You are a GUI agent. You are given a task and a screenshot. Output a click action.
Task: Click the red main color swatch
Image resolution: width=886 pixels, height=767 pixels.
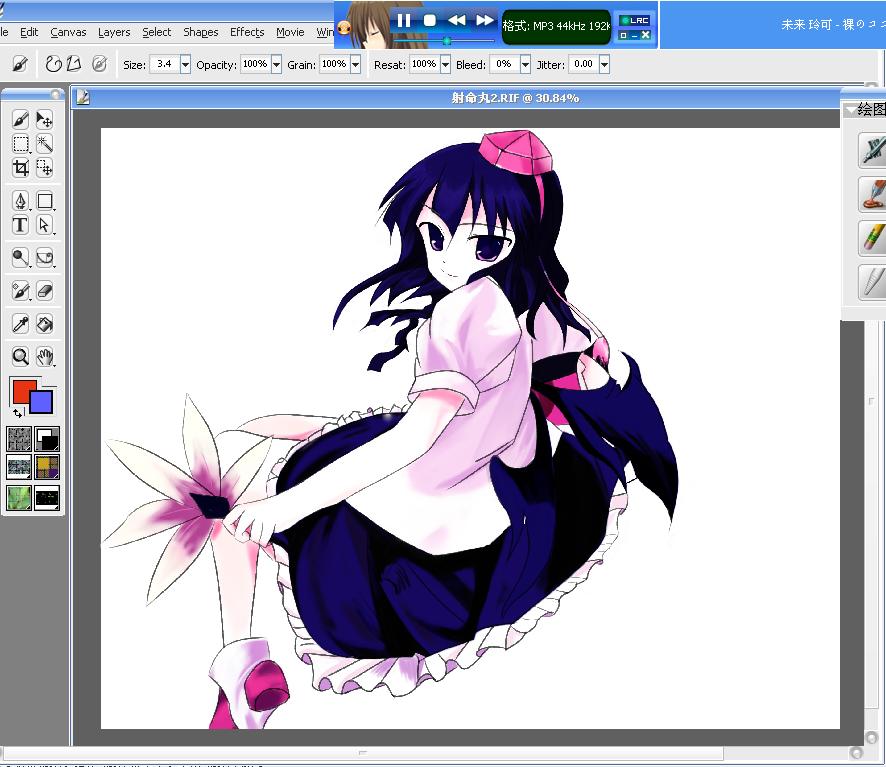click(21, 390)
